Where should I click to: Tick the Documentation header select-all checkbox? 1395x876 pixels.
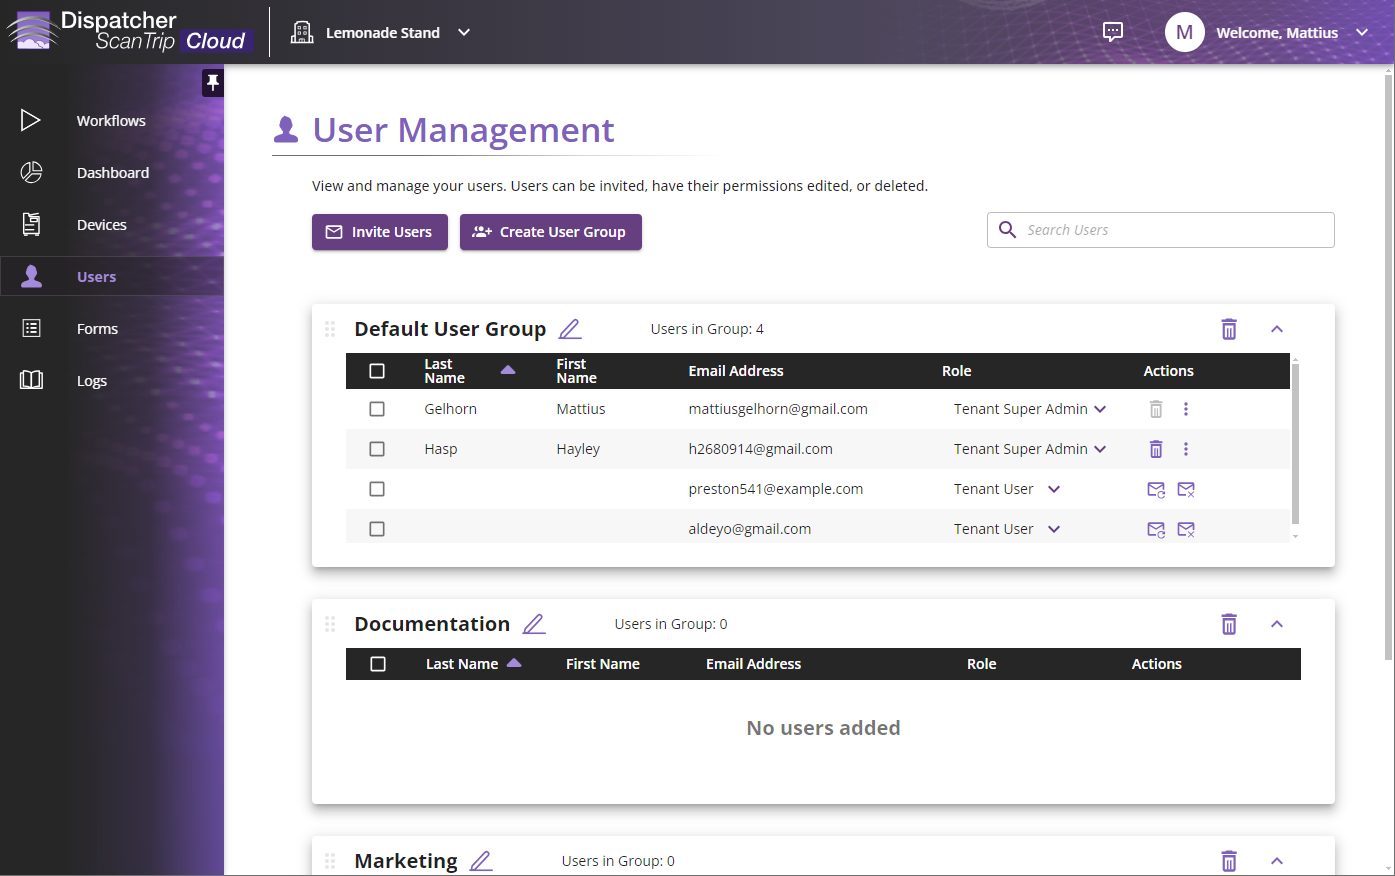pyautogui.click(x=378, y=664)
